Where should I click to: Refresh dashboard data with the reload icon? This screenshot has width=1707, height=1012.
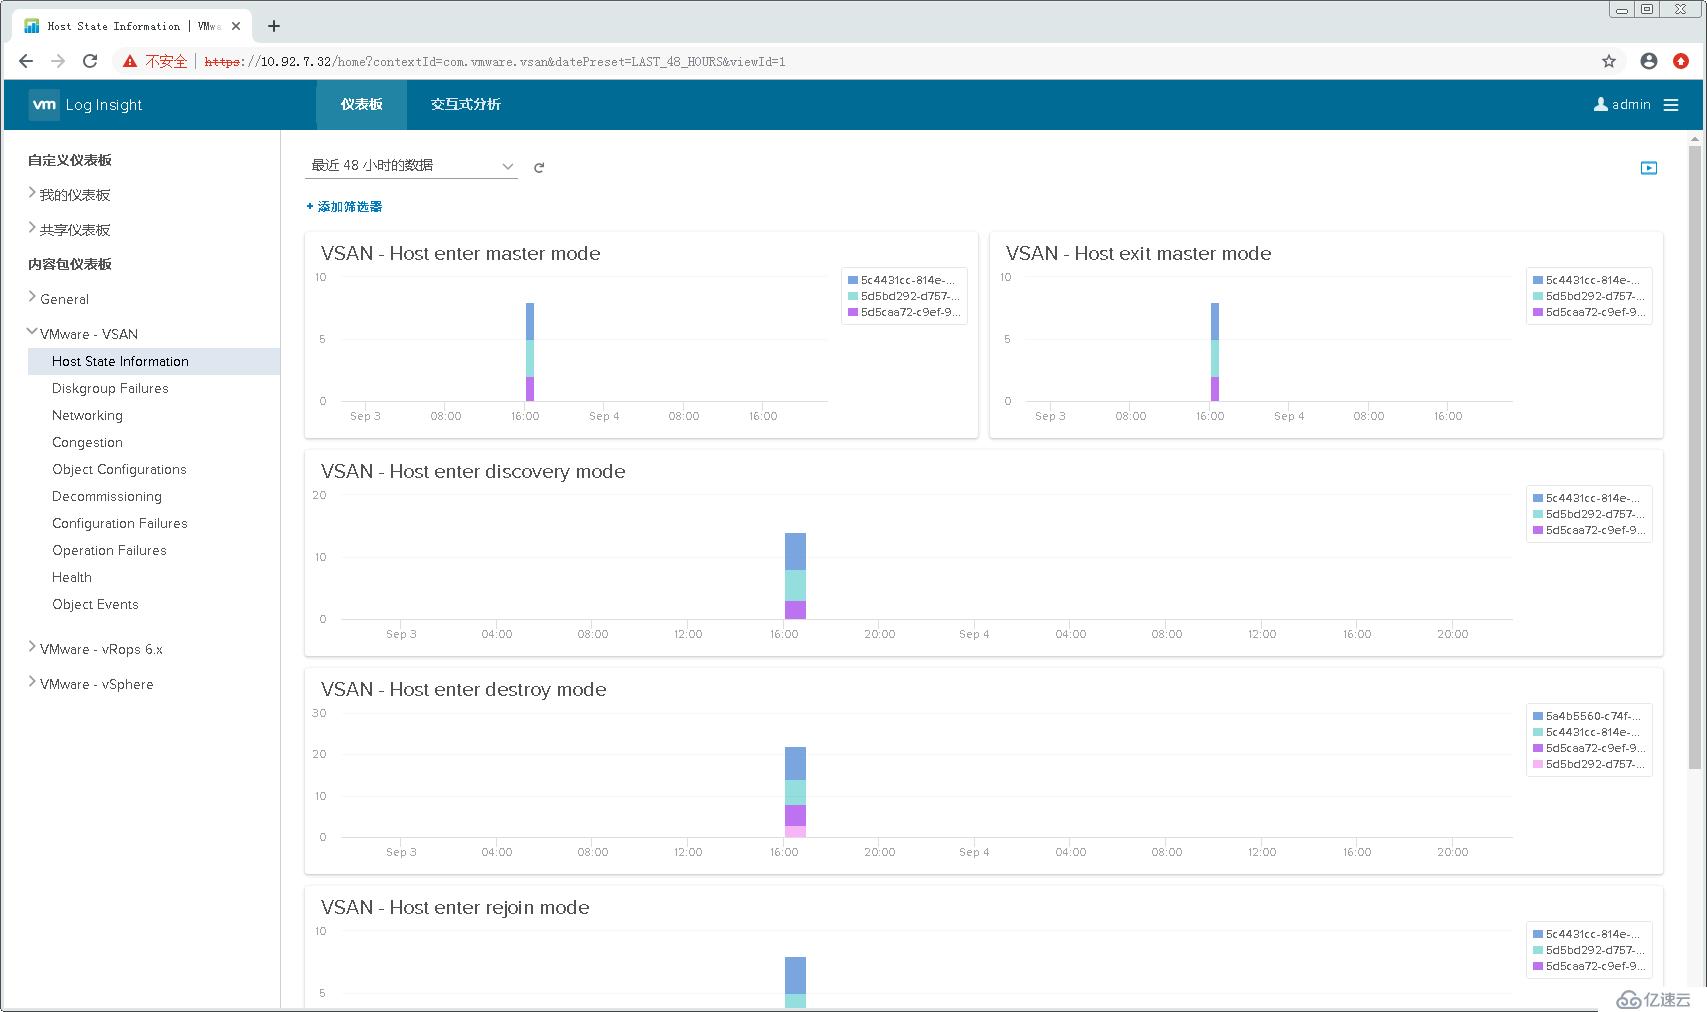pyautogui.click(x=539, y=167)
